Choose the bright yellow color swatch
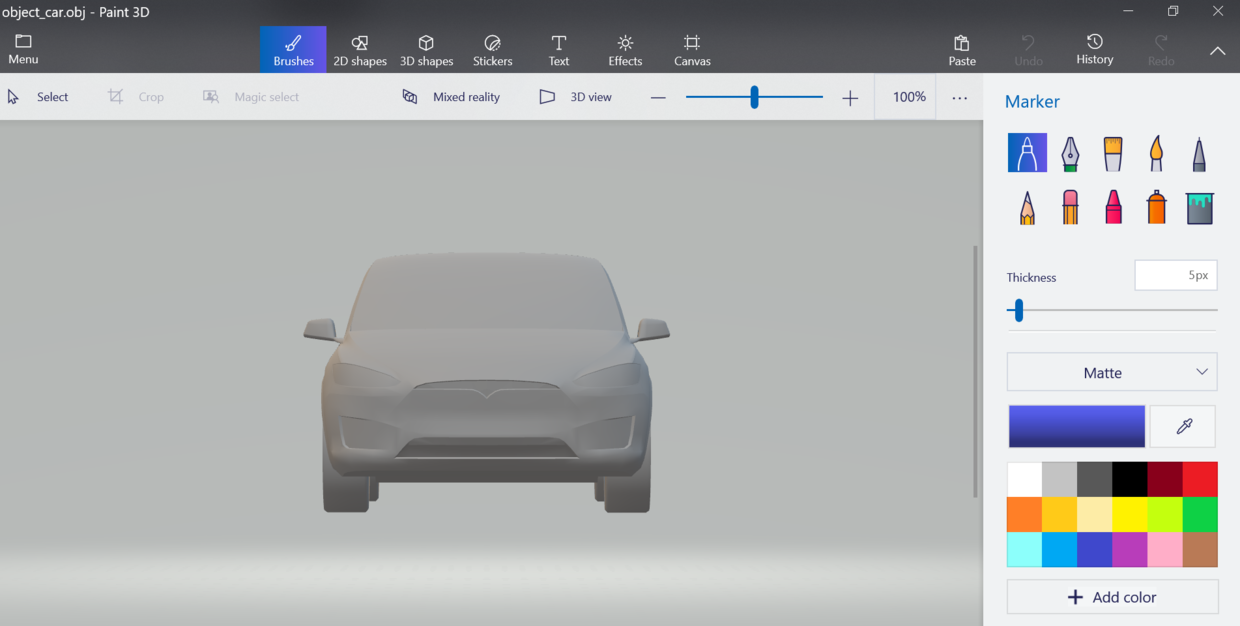1240x626 pixels. tap(1130, 514)
